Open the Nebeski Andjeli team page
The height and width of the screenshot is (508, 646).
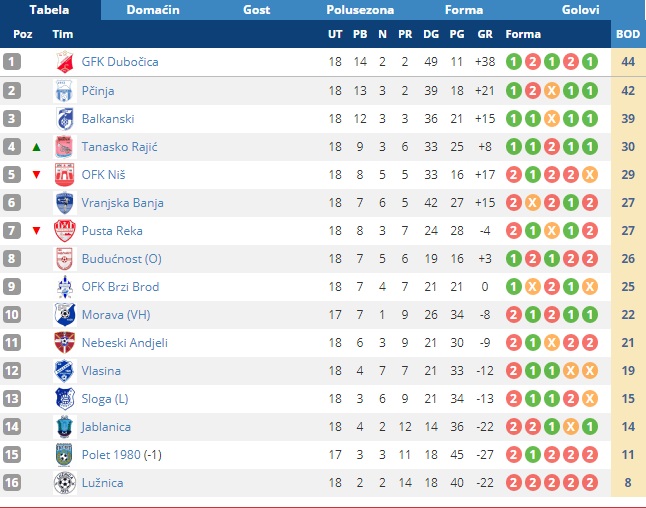tap(124, 342)
